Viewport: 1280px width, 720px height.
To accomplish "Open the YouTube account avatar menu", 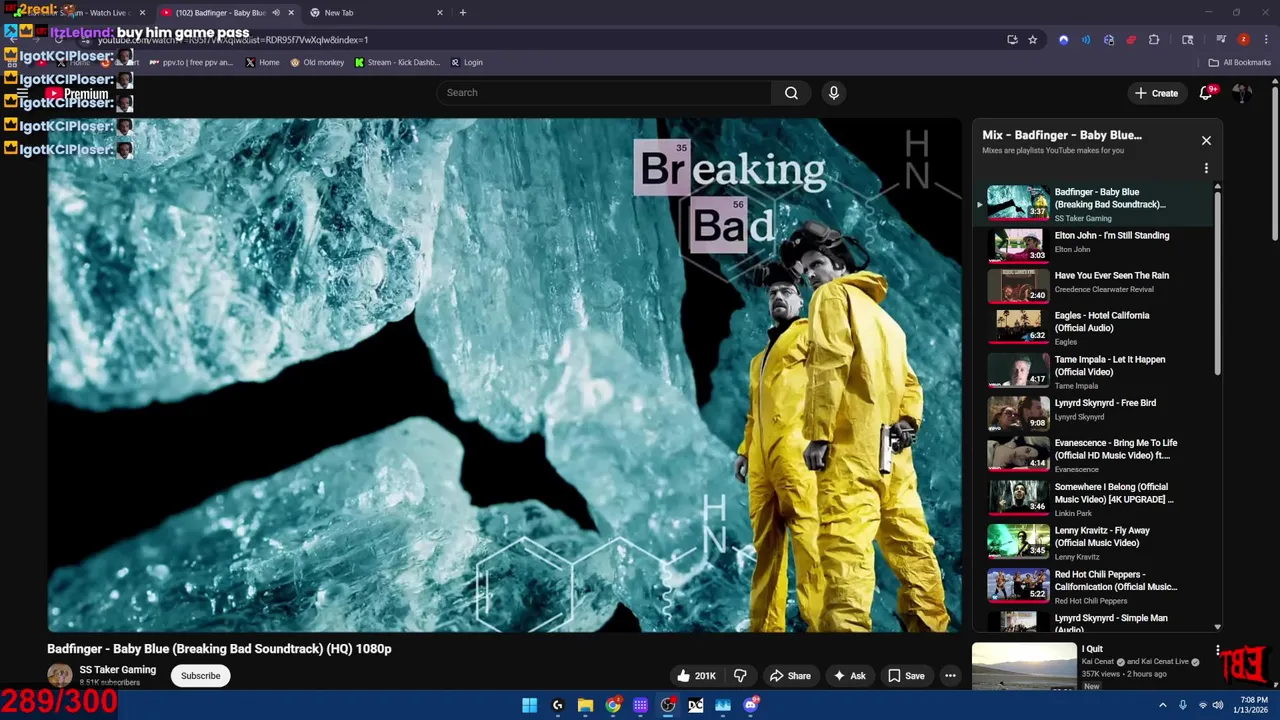I will tap(1242, 93).
